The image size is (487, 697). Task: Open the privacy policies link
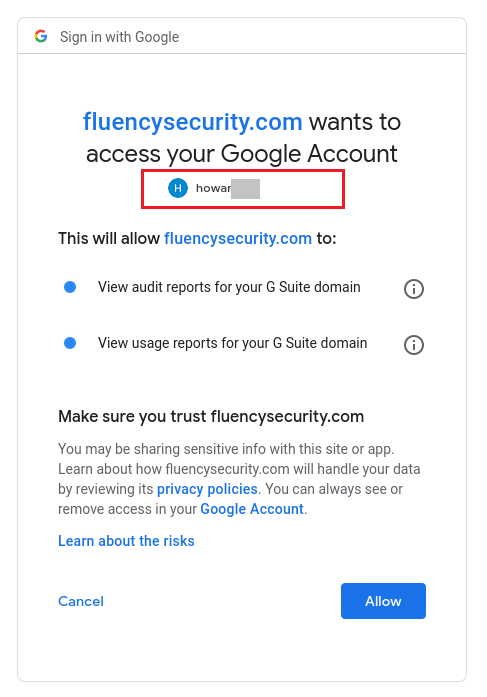click(207, 489)
